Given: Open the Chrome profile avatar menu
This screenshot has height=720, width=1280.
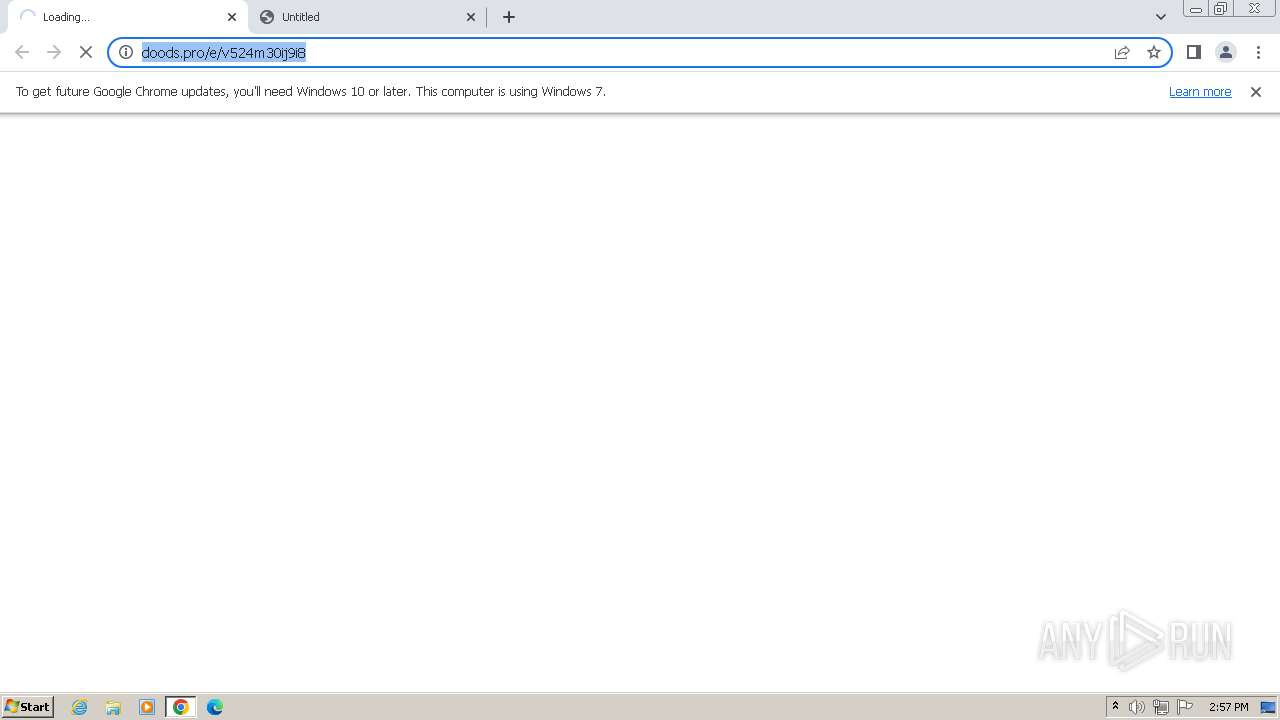Looking at the screenshot, I should tap(1226, 52).
